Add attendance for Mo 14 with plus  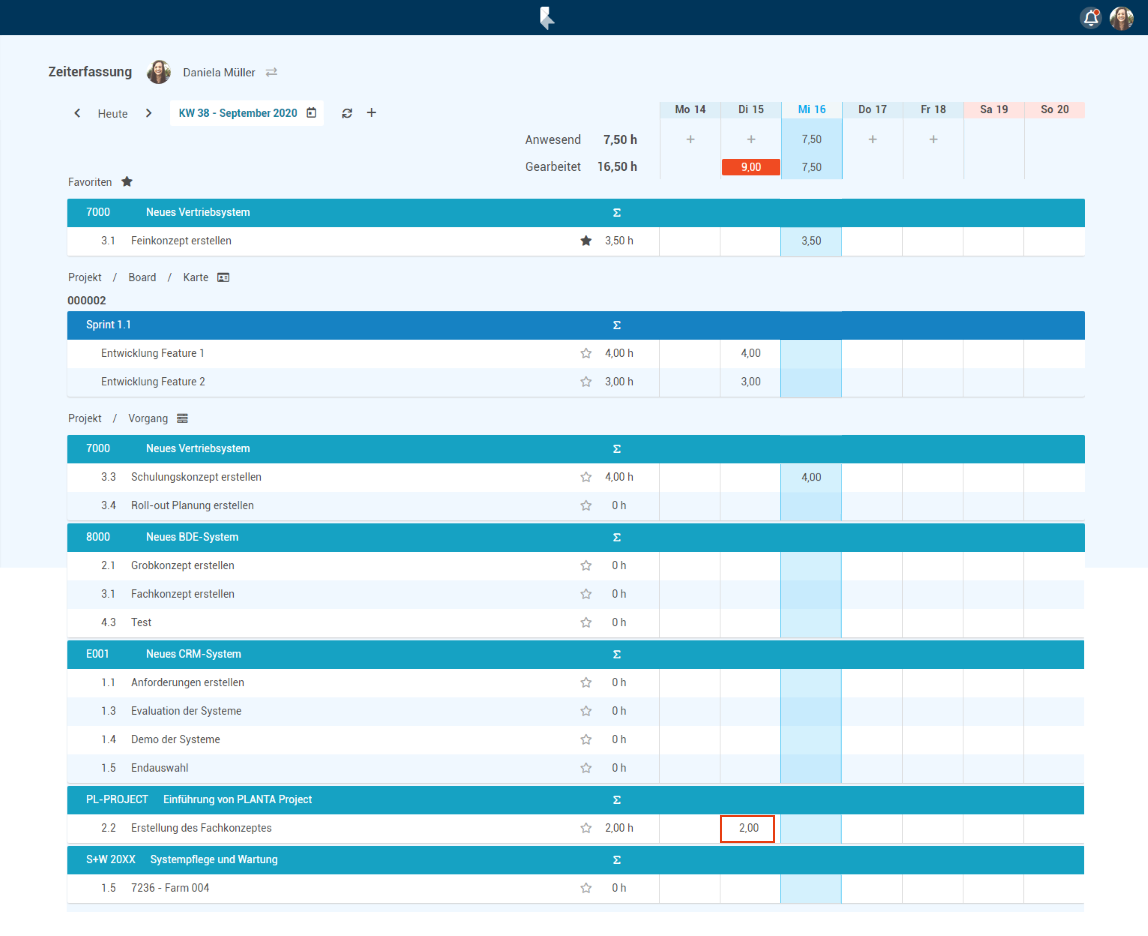pyautogui.click(x=690, y=139)
